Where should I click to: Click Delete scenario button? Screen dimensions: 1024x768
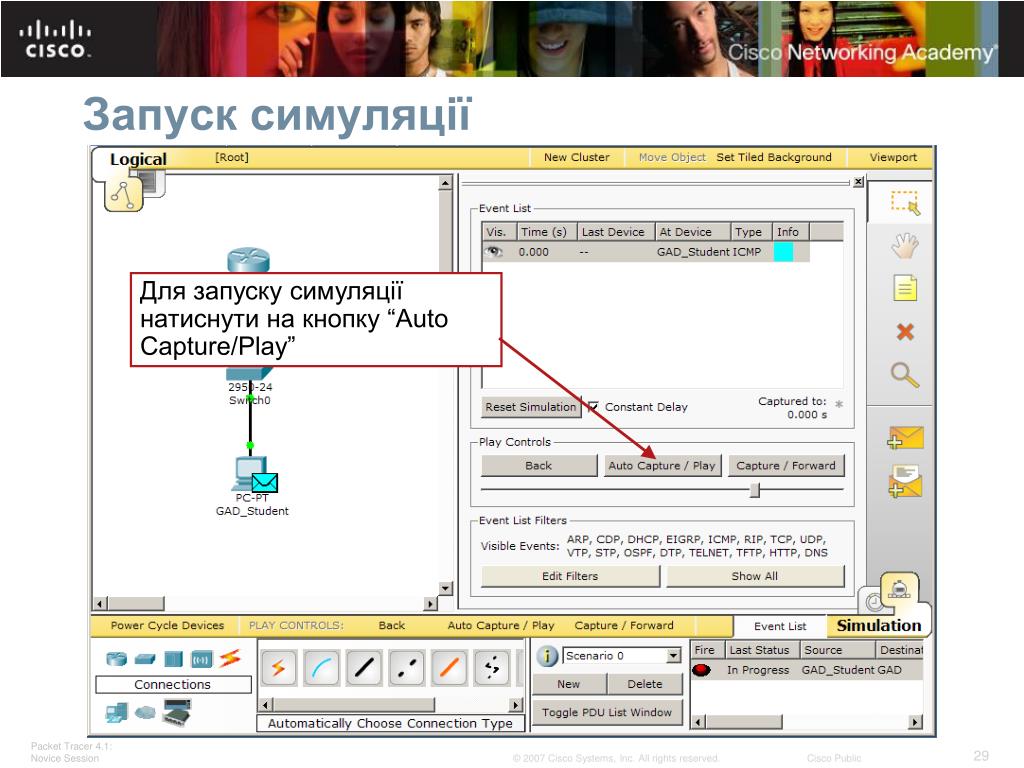pyautogui.click(x=645, y=684)
